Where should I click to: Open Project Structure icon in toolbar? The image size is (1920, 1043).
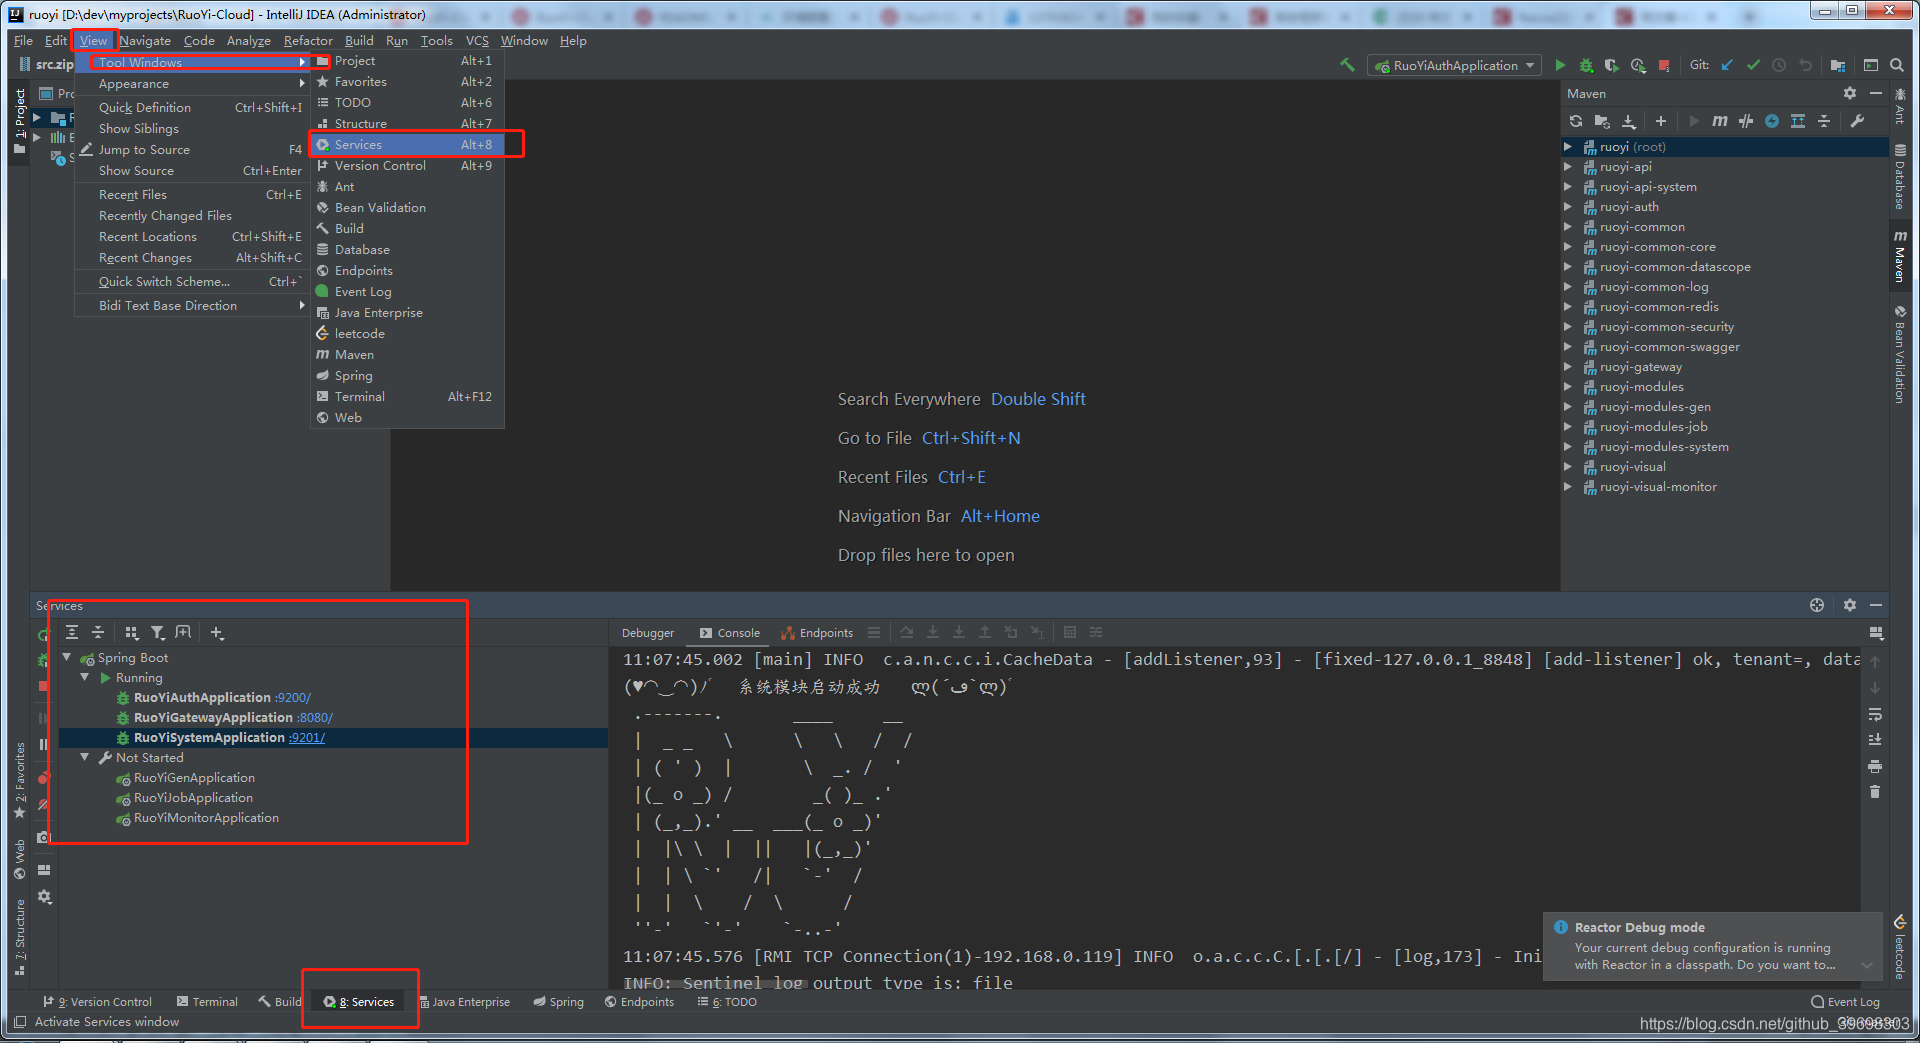[x=1837, y=65]
